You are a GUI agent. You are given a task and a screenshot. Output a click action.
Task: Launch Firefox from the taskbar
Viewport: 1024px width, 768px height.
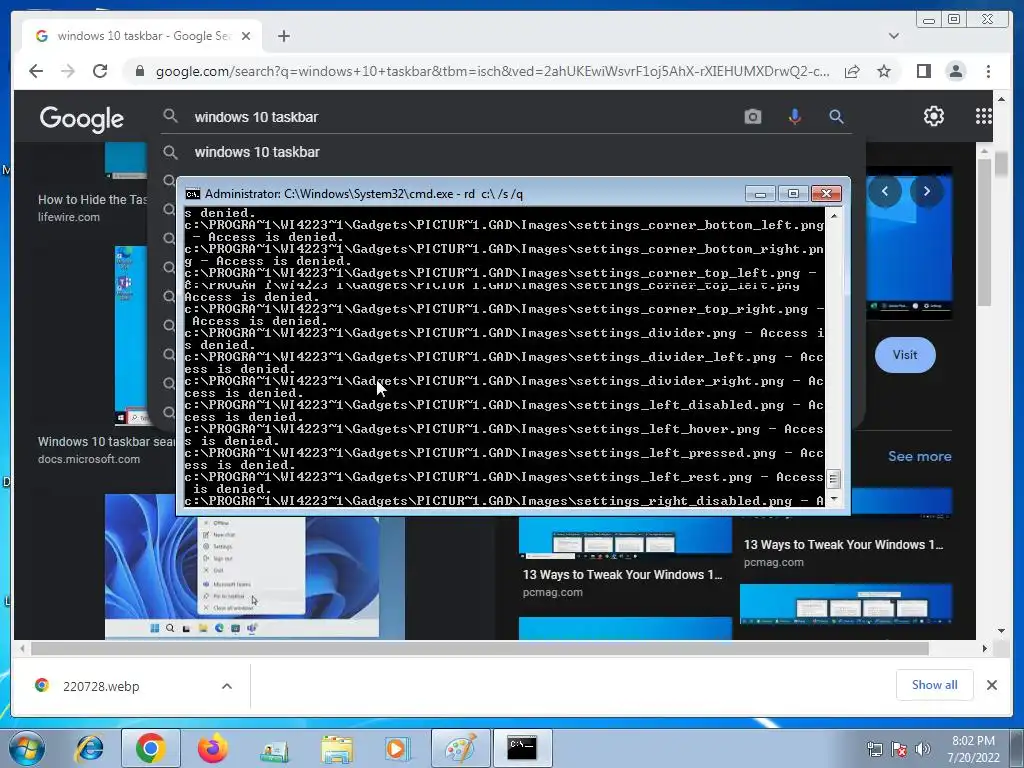(213, 748)
